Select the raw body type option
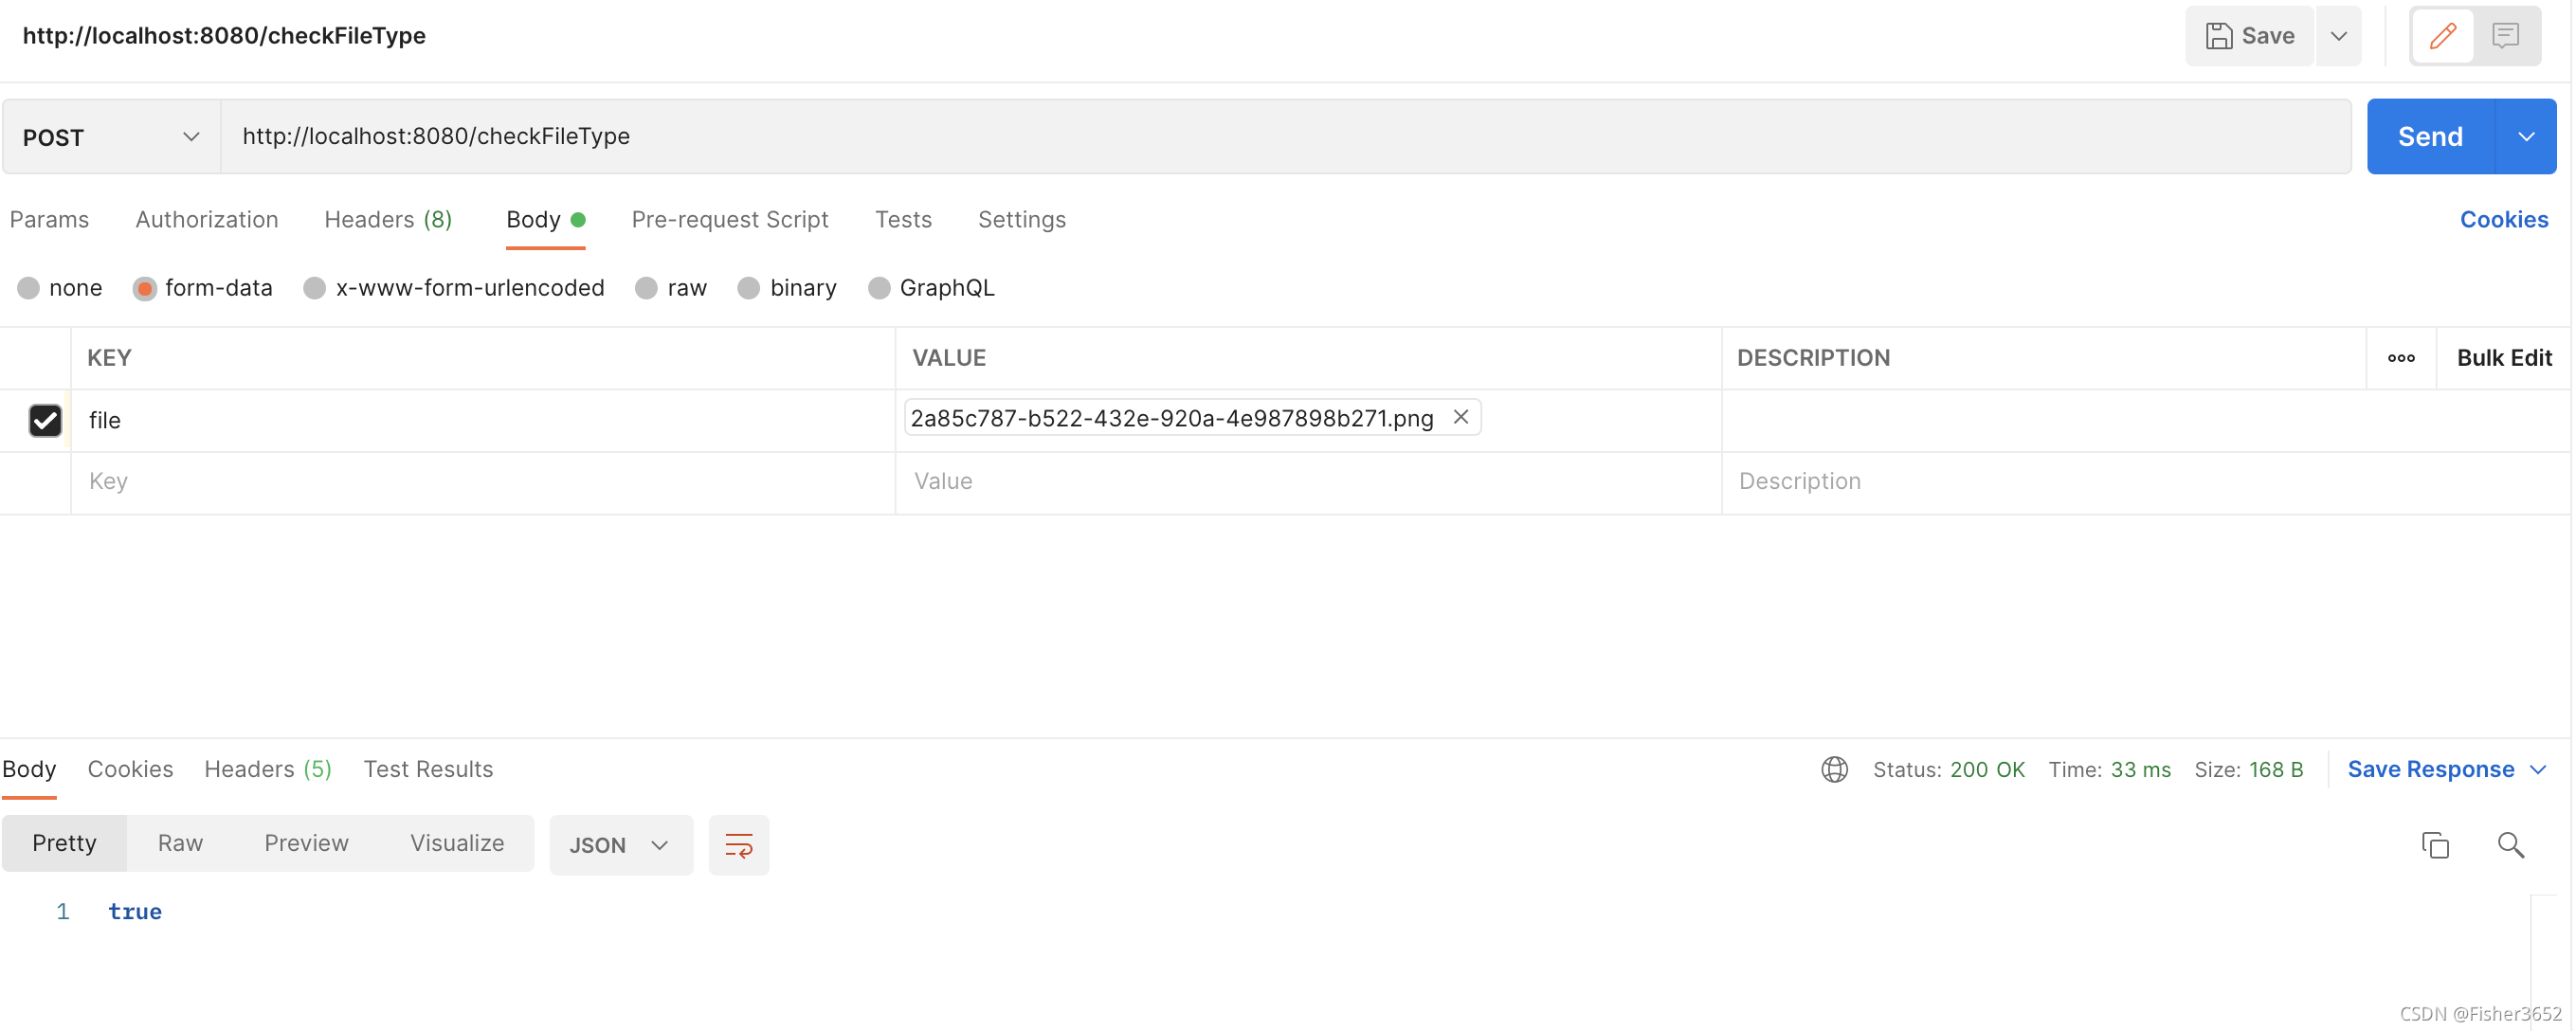Viewport: 2576px width, 1031px height. (x=672, y=288)
